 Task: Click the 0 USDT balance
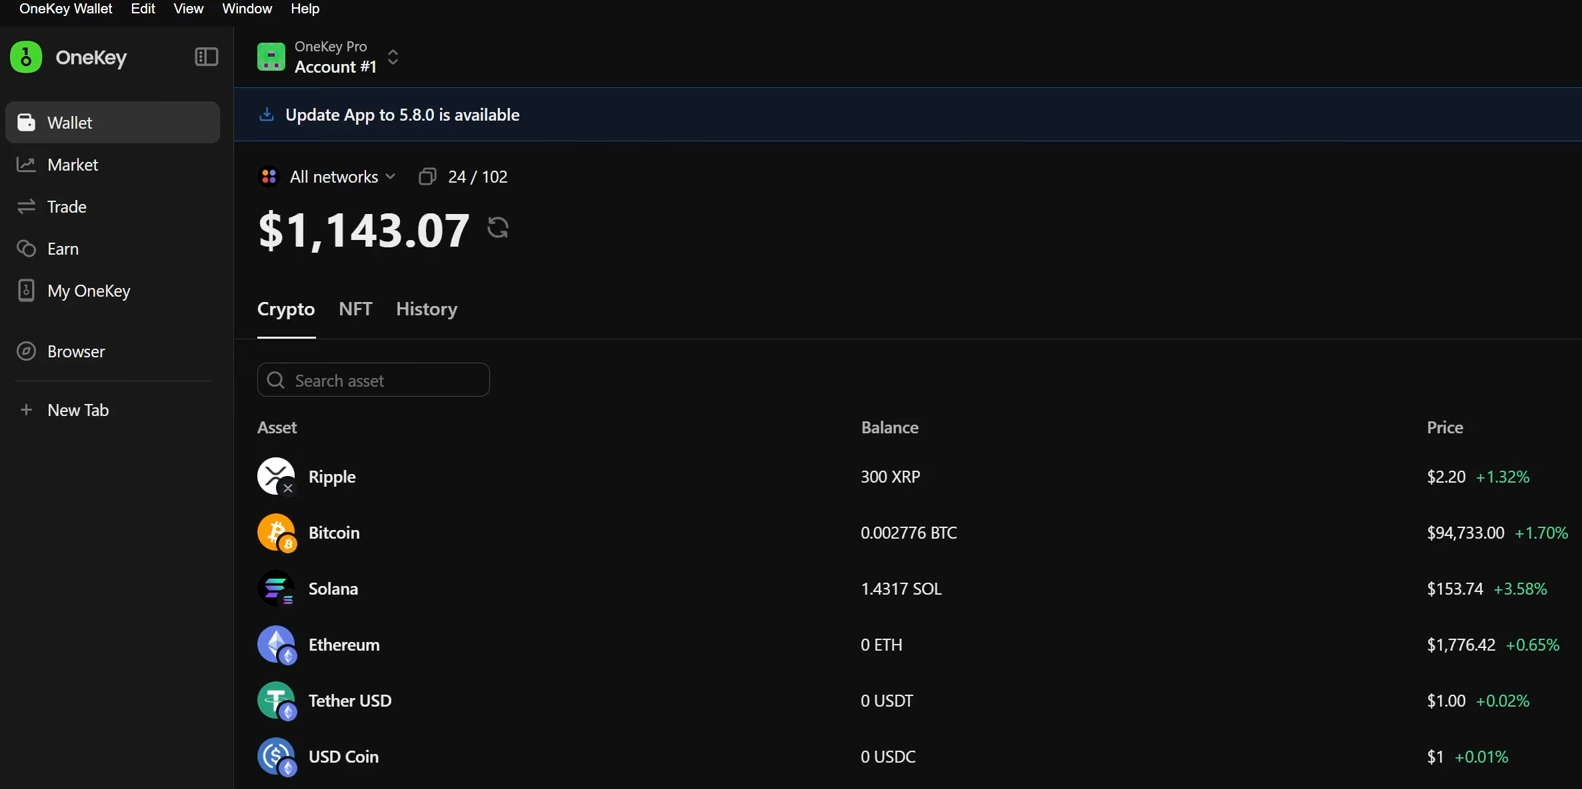pyautogui.click(x=887, y=701)
